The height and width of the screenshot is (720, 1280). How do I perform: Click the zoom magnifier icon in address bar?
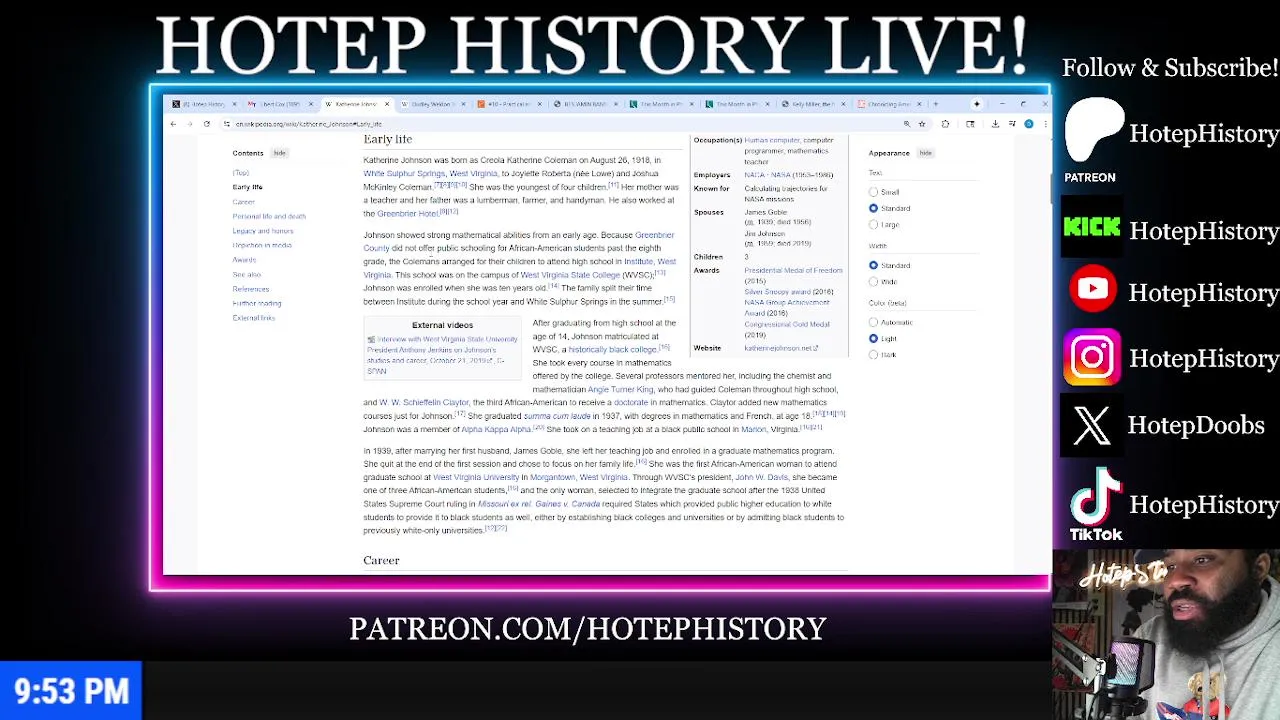[907, 124]
